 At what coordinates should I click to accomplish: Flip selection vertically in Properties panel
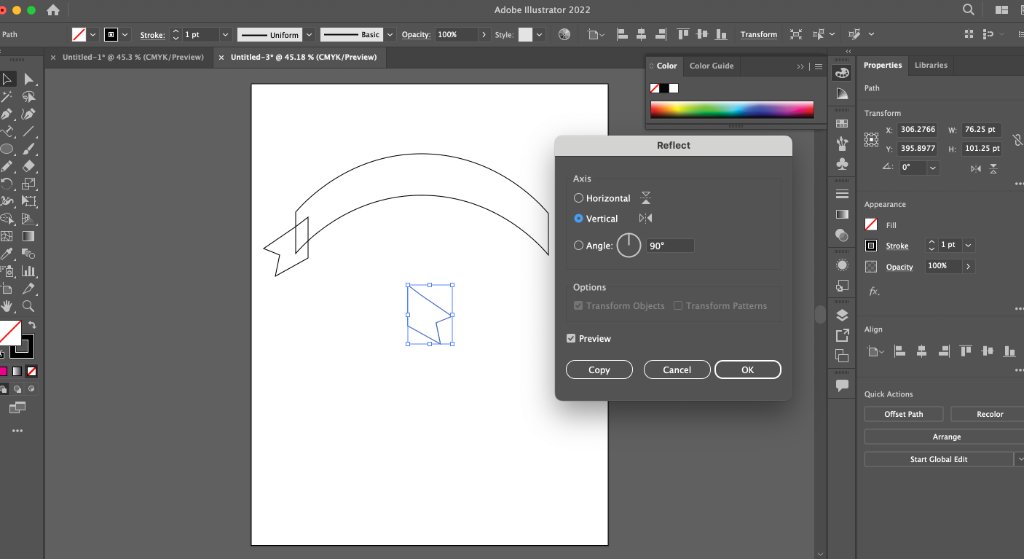pyautogui.click(x=993, y=168)
